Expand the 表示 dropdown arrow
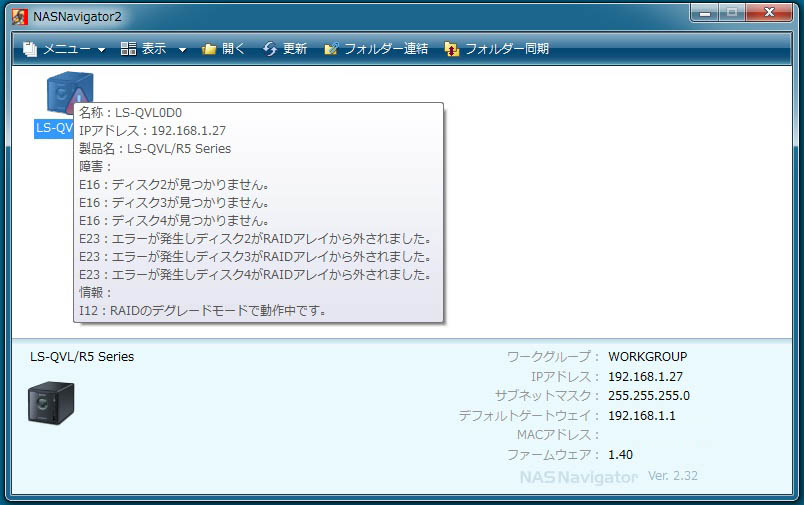Screen dimensions: 804x505 (x=182, y=50)
